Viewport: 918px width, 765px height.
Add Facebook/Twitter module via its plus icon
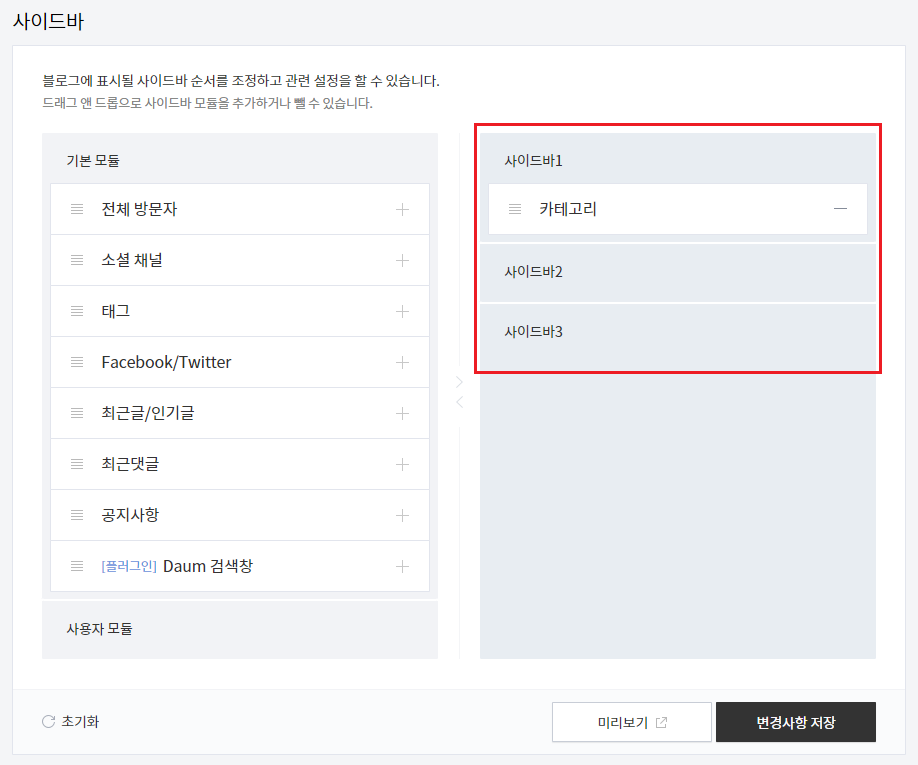(402, 362)
